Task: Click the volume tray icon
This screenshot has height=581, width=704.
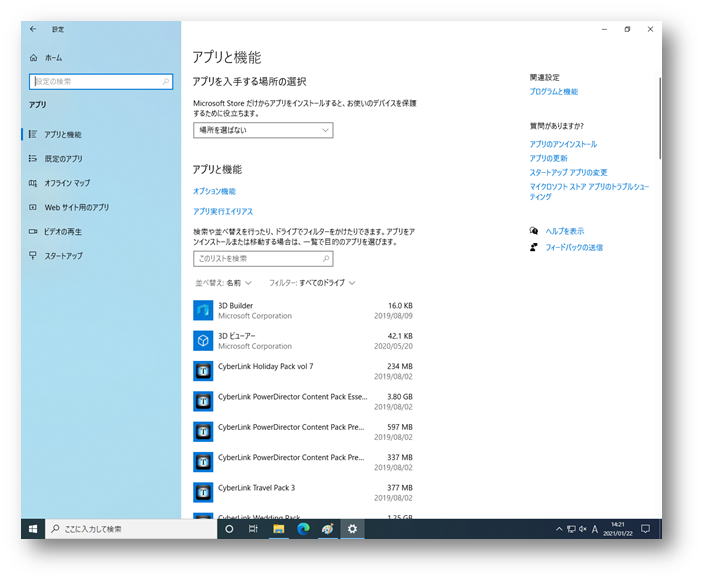Action: point(583,529)
